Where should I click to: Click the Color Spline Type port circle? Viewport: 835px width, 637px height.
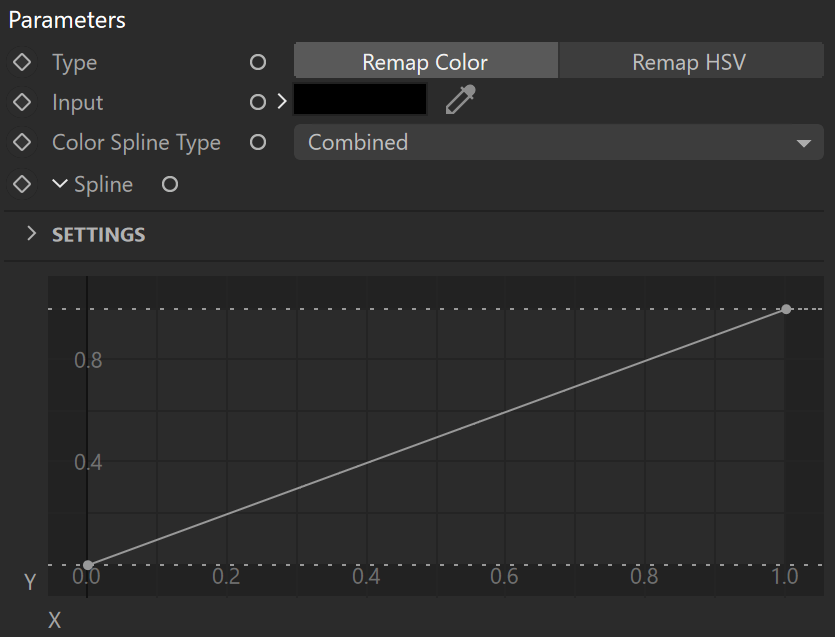pyautogui.click(x=258, y=142)
